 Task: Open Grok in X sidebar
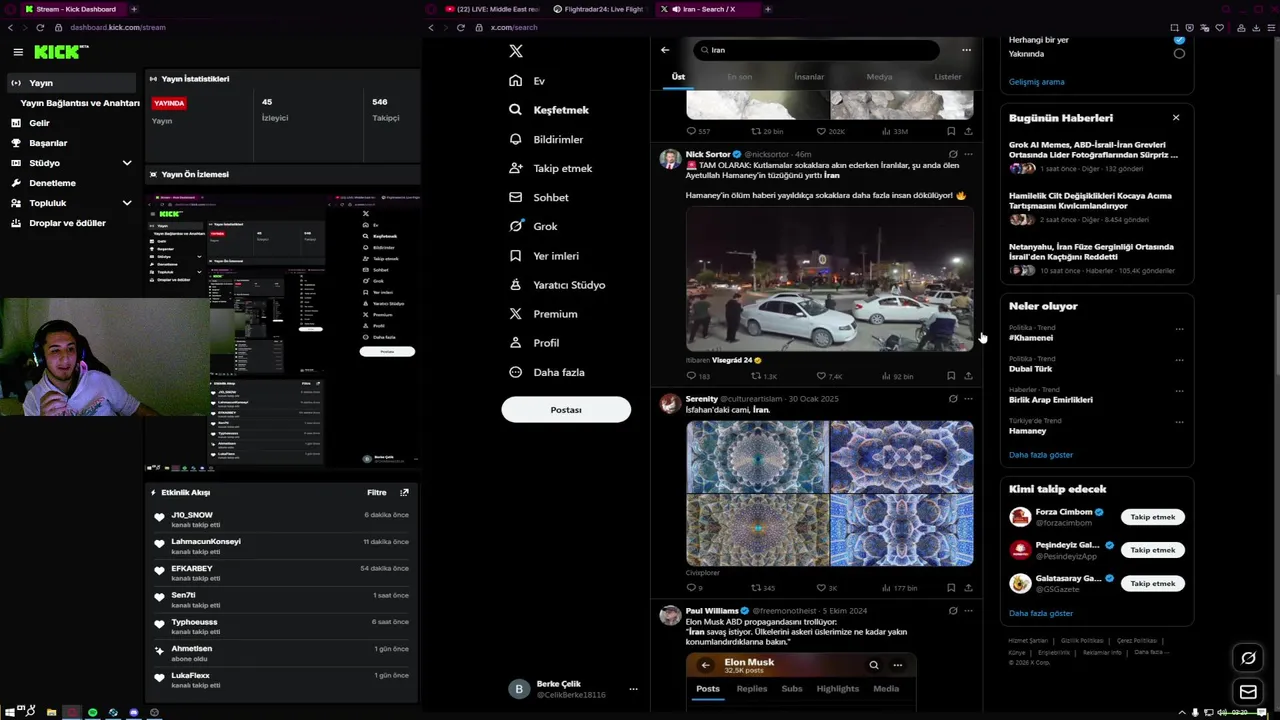tap(533, 226)
